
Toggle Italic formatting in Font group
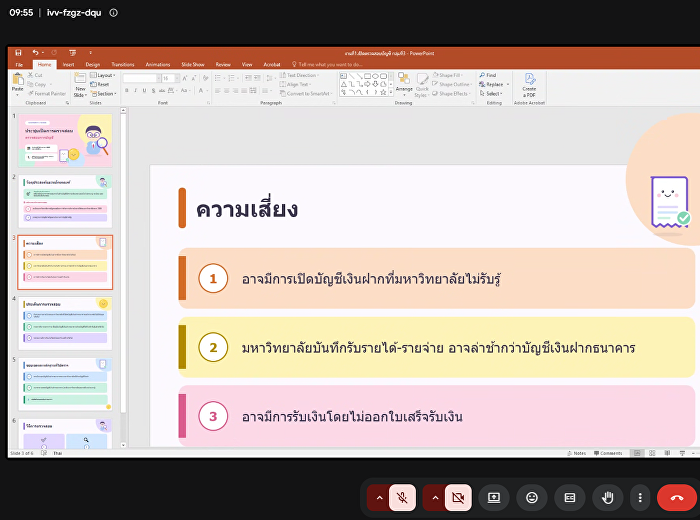(135, 91)
